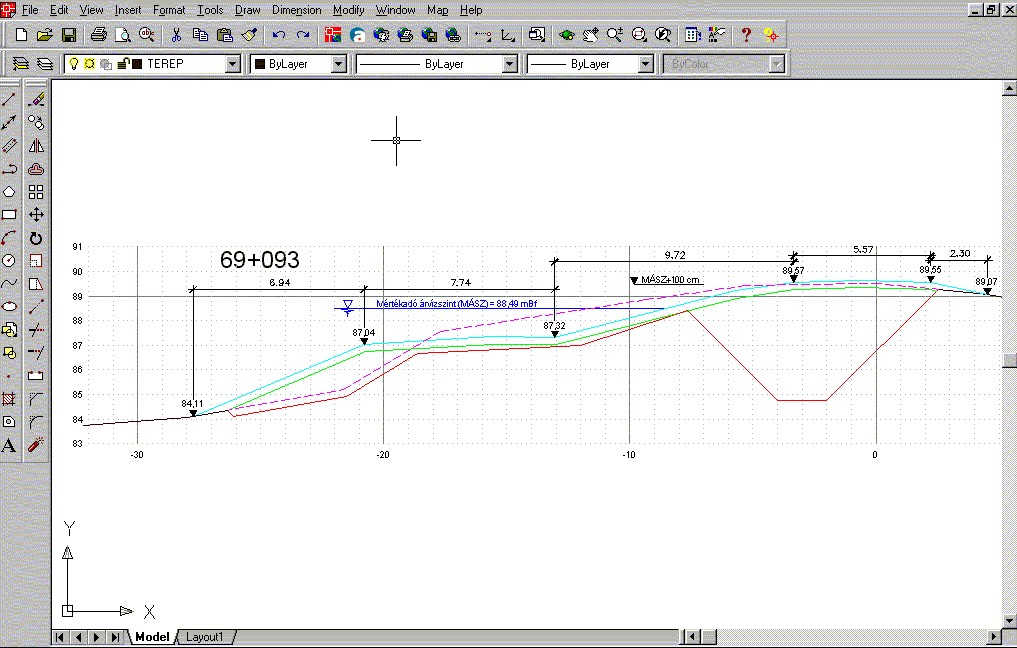The height and width of the screenshot is (648, 1017).
Task: Click the vertical scrollbar down arrow
Action: 1009,620
